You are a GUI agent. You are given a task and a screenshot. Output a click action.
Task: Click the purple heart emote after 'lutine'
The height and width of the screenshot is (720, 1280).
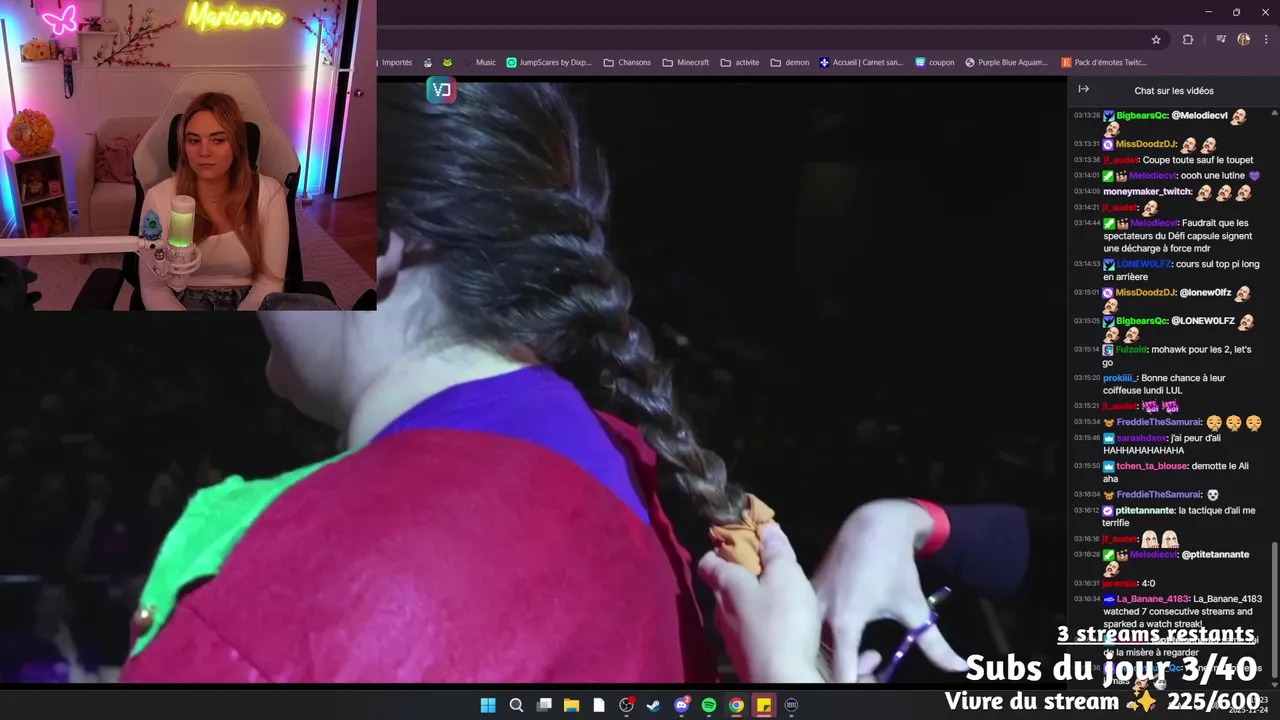(x=1255, y=176)
